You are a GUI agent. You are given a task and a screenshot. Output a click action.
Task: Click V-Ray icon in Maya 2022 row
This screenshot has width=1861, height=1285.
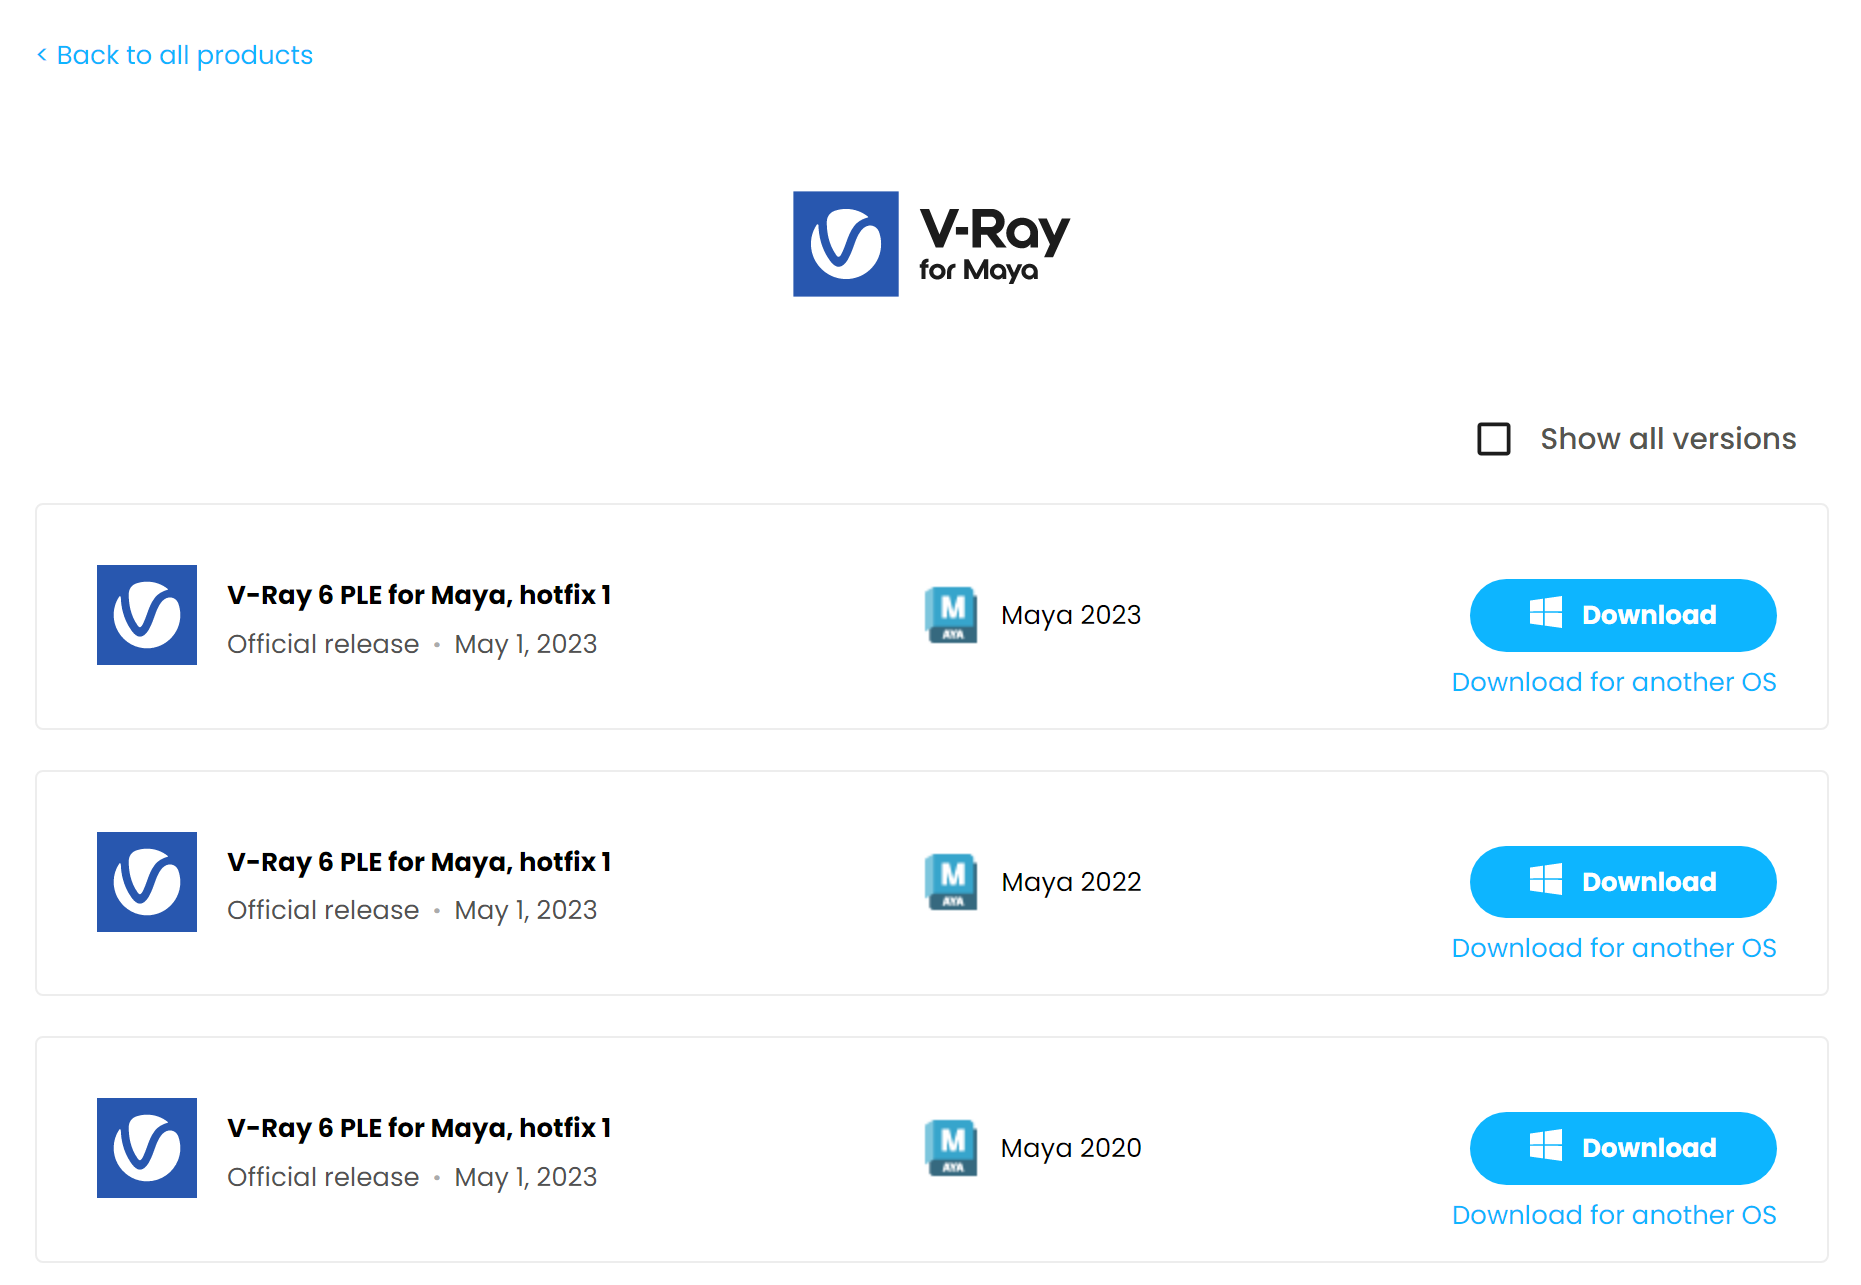click(x=147, y=882)
